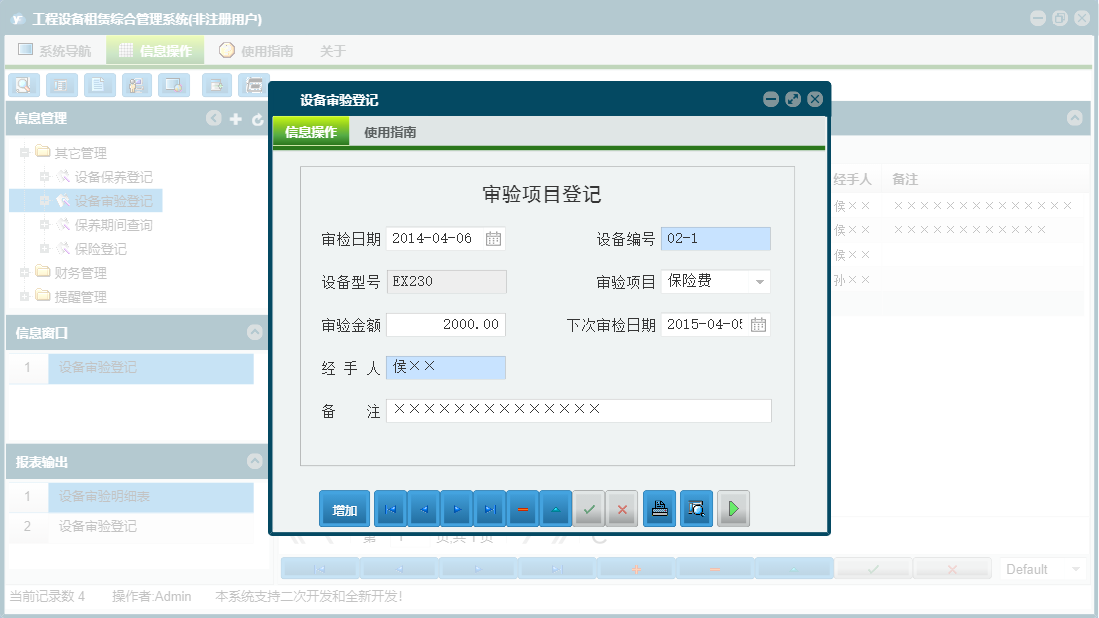The width and height of the screenshot is (1099, 618).
Task: Open the 审验项目 dropdown showing 保险费
Action: tap(760, 281)
